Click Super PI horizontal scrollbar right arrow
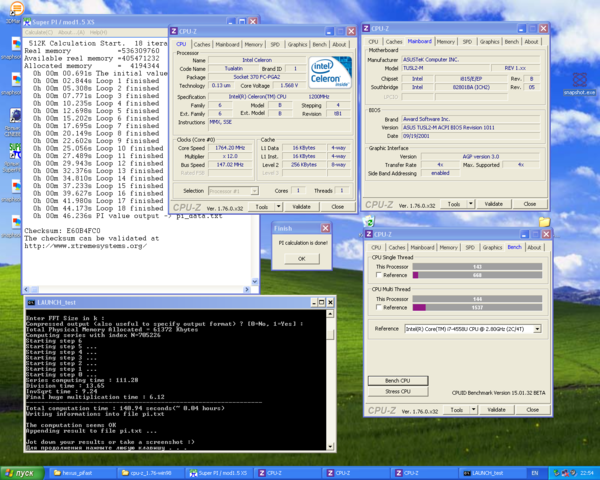This screenshot has height=480, width=600. [247, 289]
